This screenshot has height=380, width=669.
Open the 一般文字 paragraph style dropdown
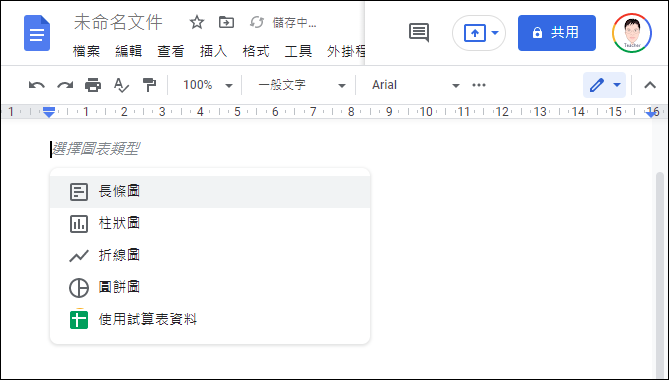(301, 85)
